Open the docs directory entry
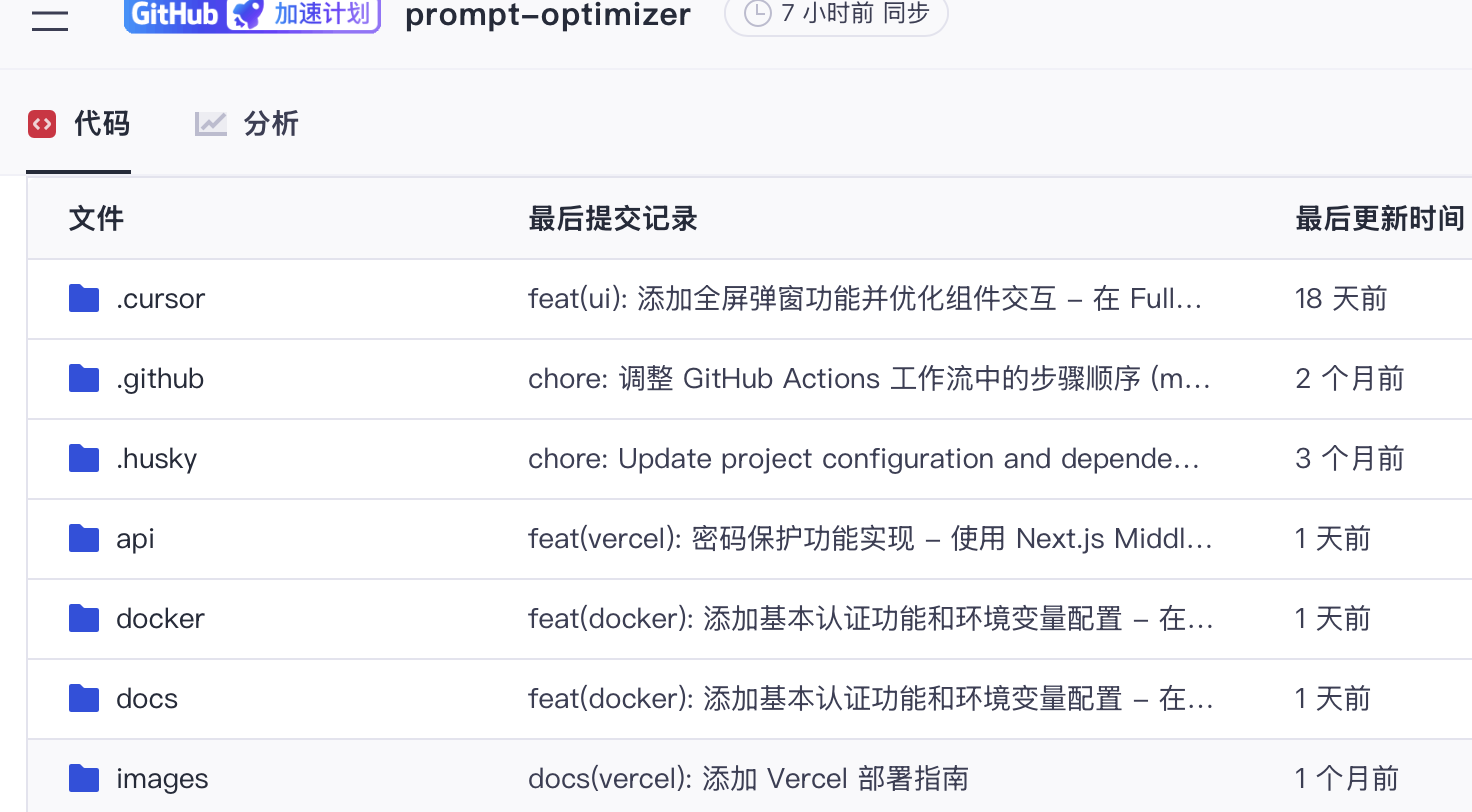The width and height of the screenshot is (1472, 812). [146, 698]
